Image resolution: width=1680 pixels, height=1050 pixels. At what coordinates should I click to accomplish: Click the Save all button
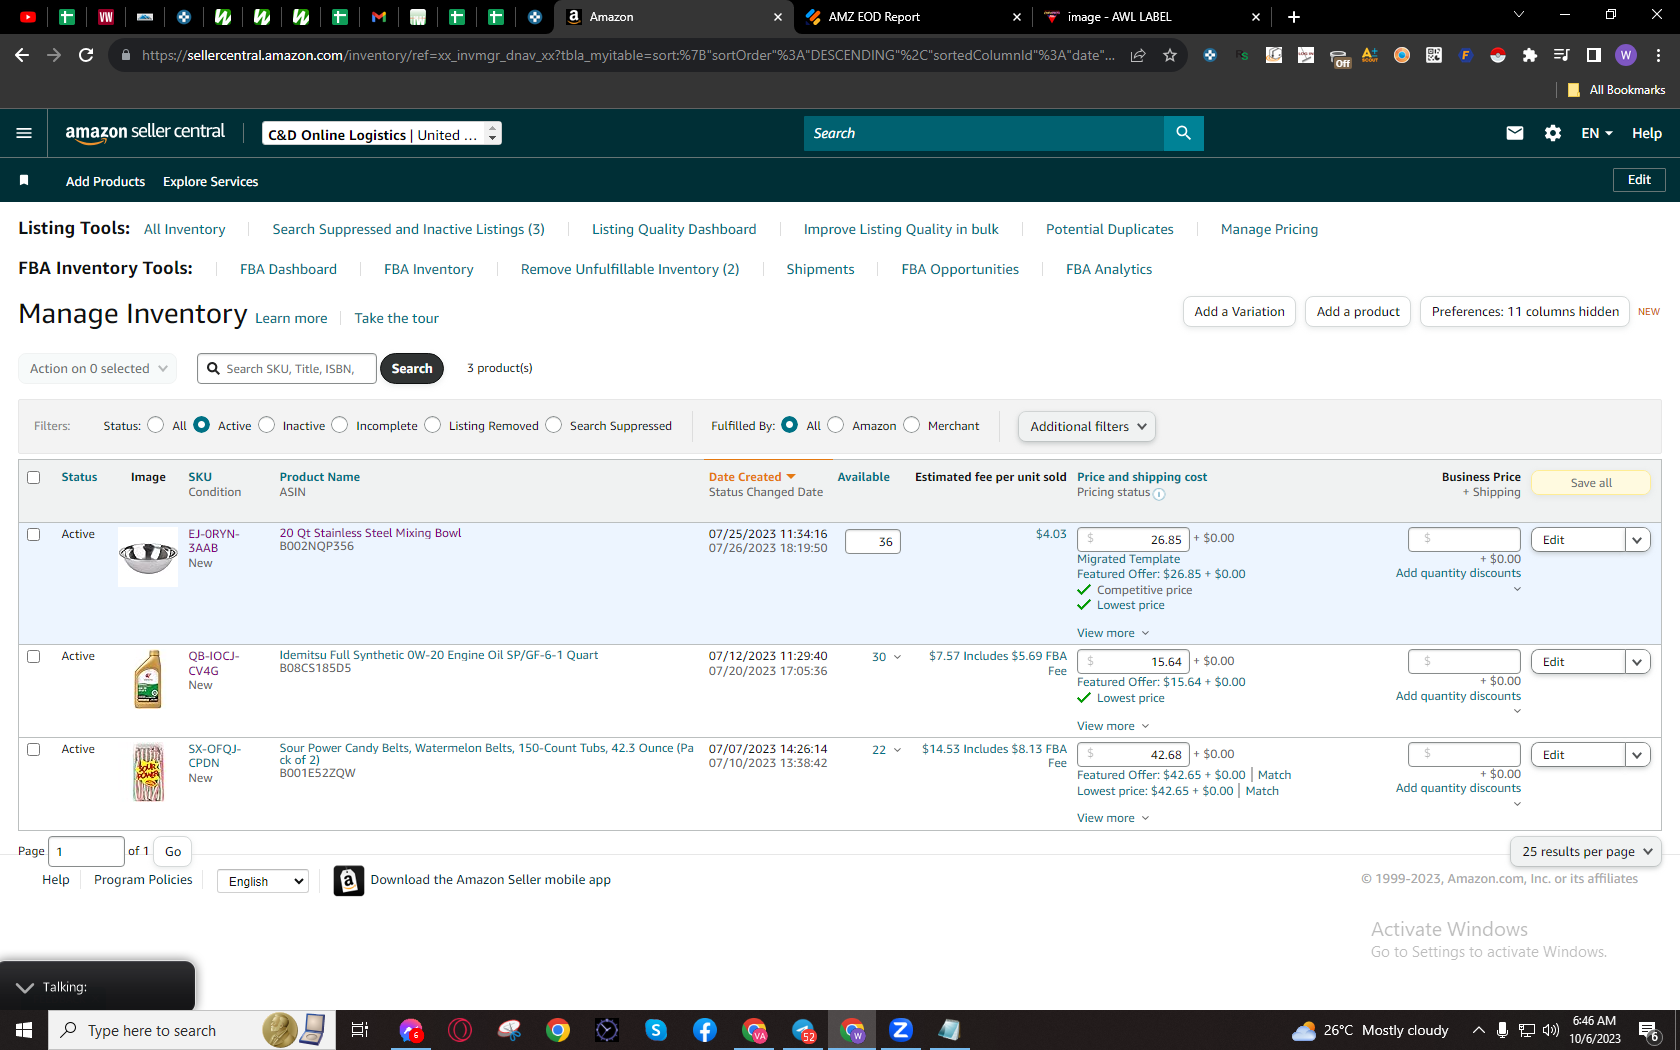coord(1591,483)
